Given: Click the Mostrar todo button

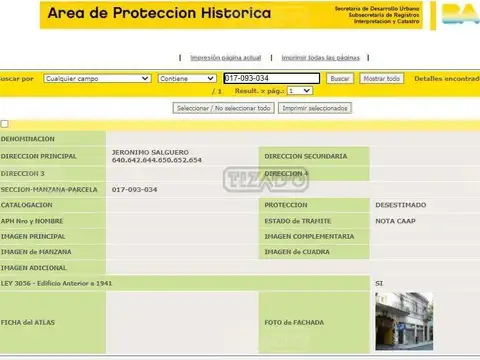Looking at the screenshot, I should (382, 79).
